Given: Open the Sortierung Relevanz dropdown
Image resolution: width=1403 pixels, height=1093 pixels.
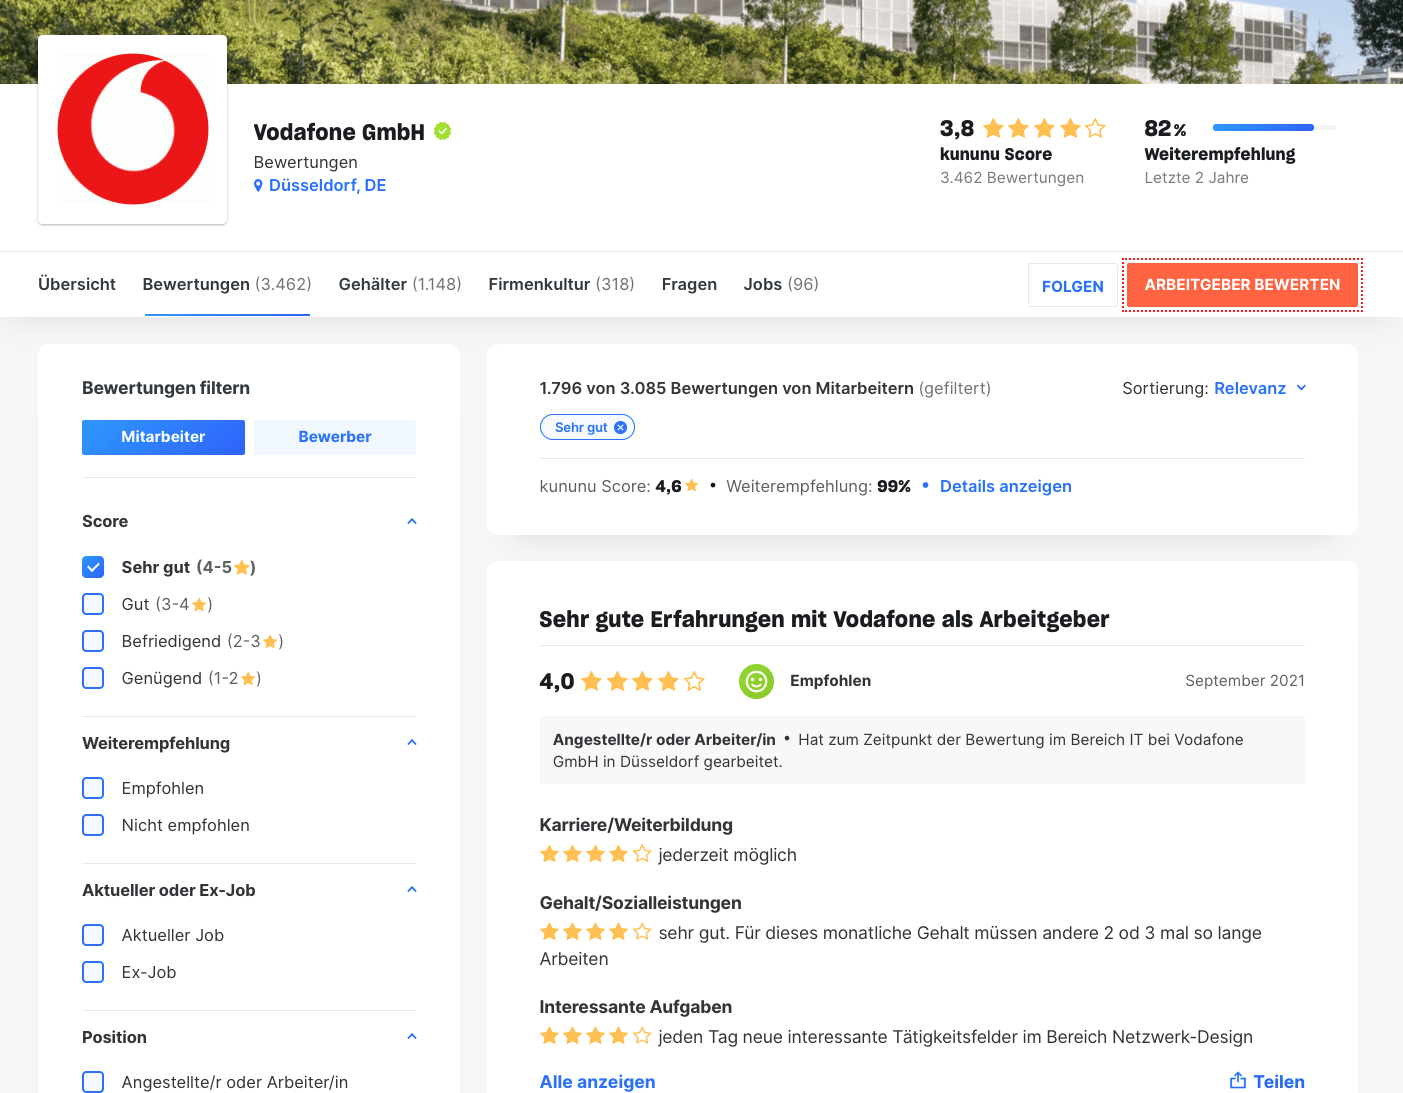Looking at the screenshot, I should (x=1260, y=388).
